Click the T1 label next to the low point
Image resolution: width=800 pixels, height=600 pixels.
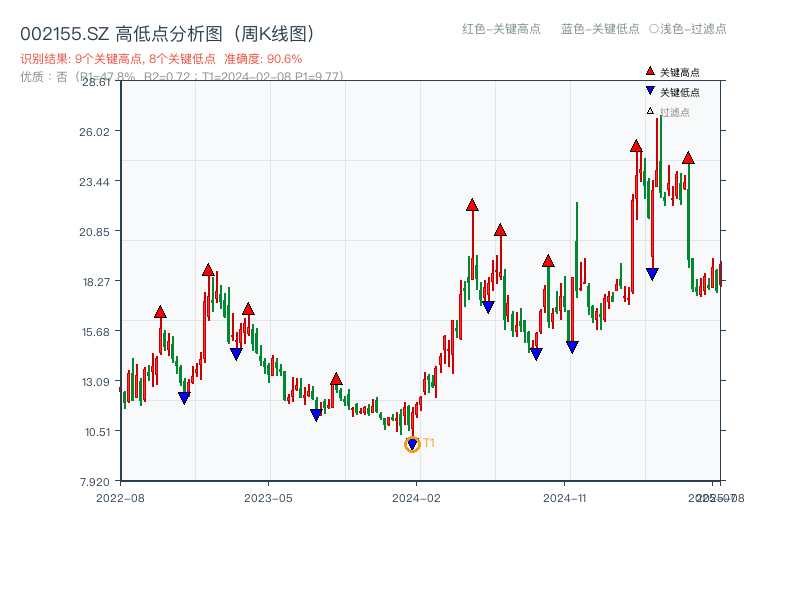click(x=428, y=440)
